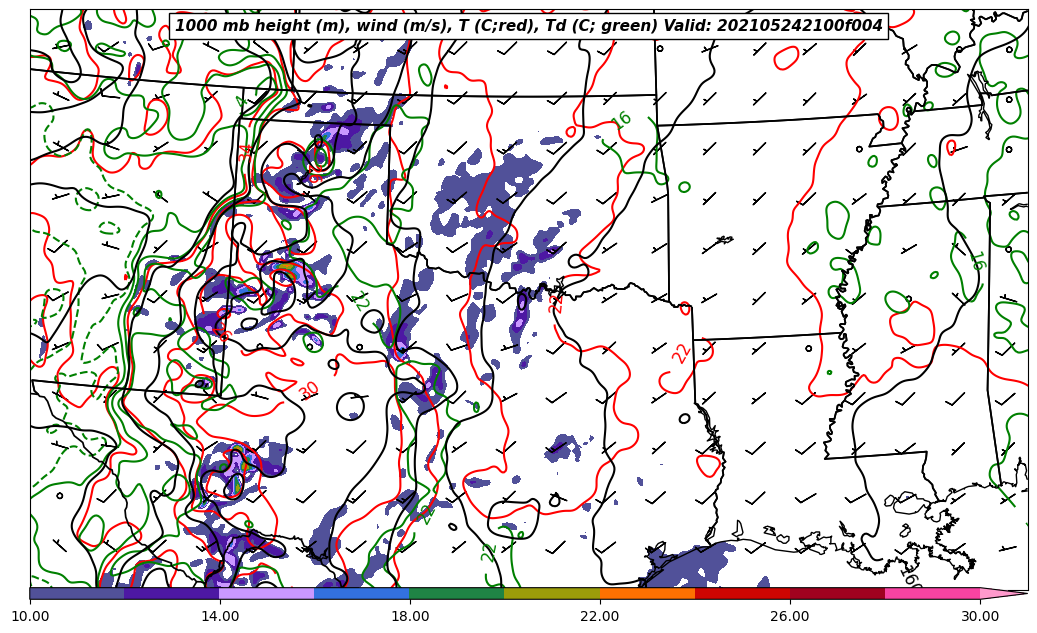Select the pink 28–30 colorbar segment

933,593
